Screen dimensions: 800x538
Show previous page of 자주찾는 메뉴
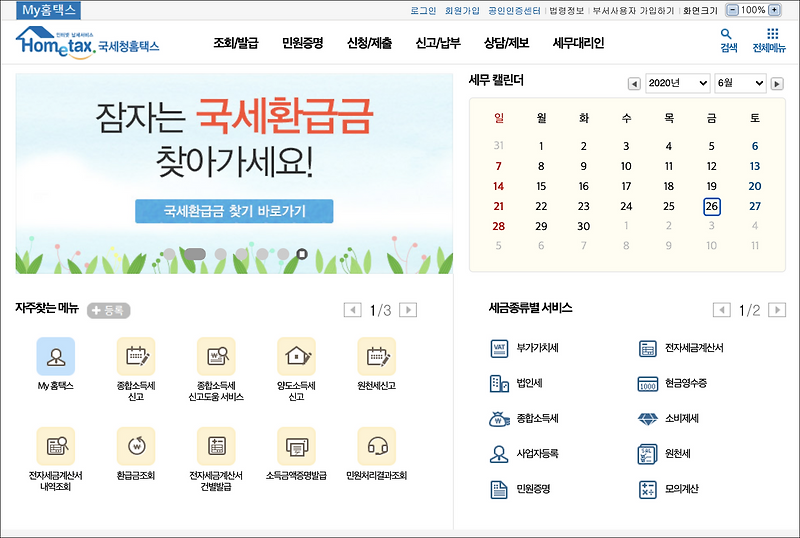[x=353, y=310]
